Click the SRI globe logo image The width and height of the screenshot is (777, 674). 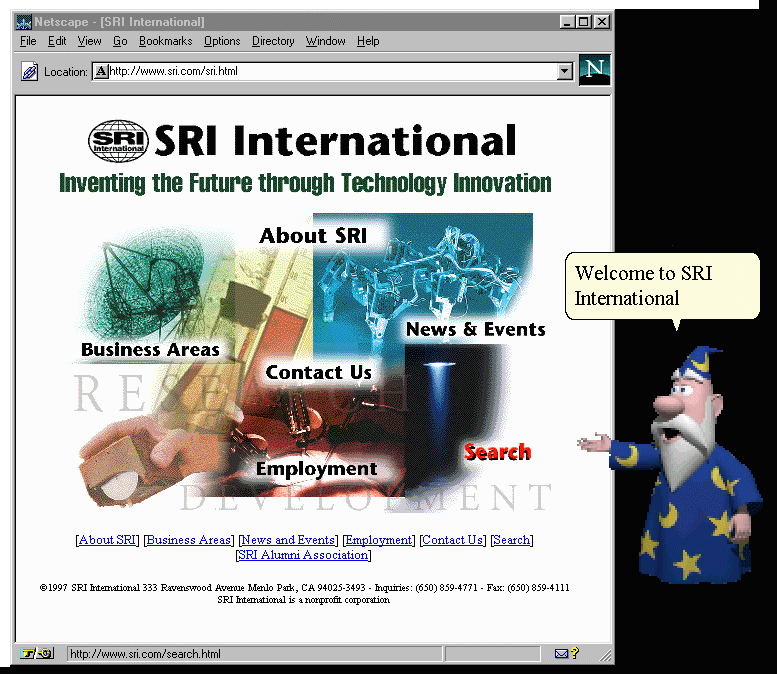tap(118, 141)
